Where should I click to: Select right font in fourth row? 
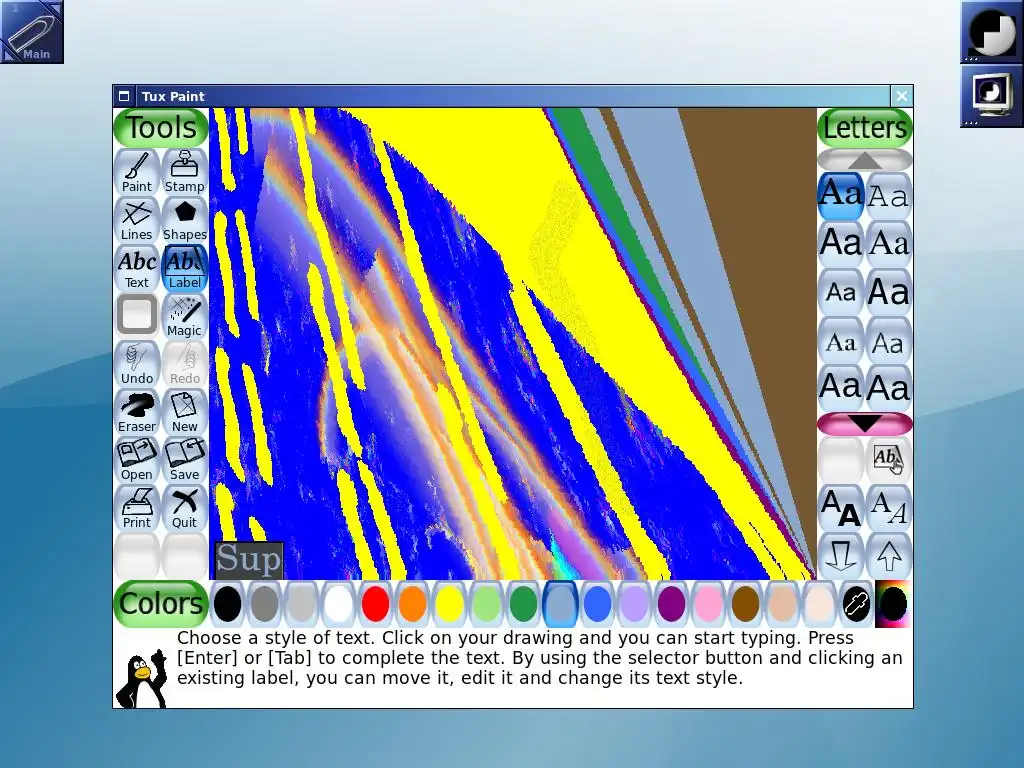coord(888,340)
